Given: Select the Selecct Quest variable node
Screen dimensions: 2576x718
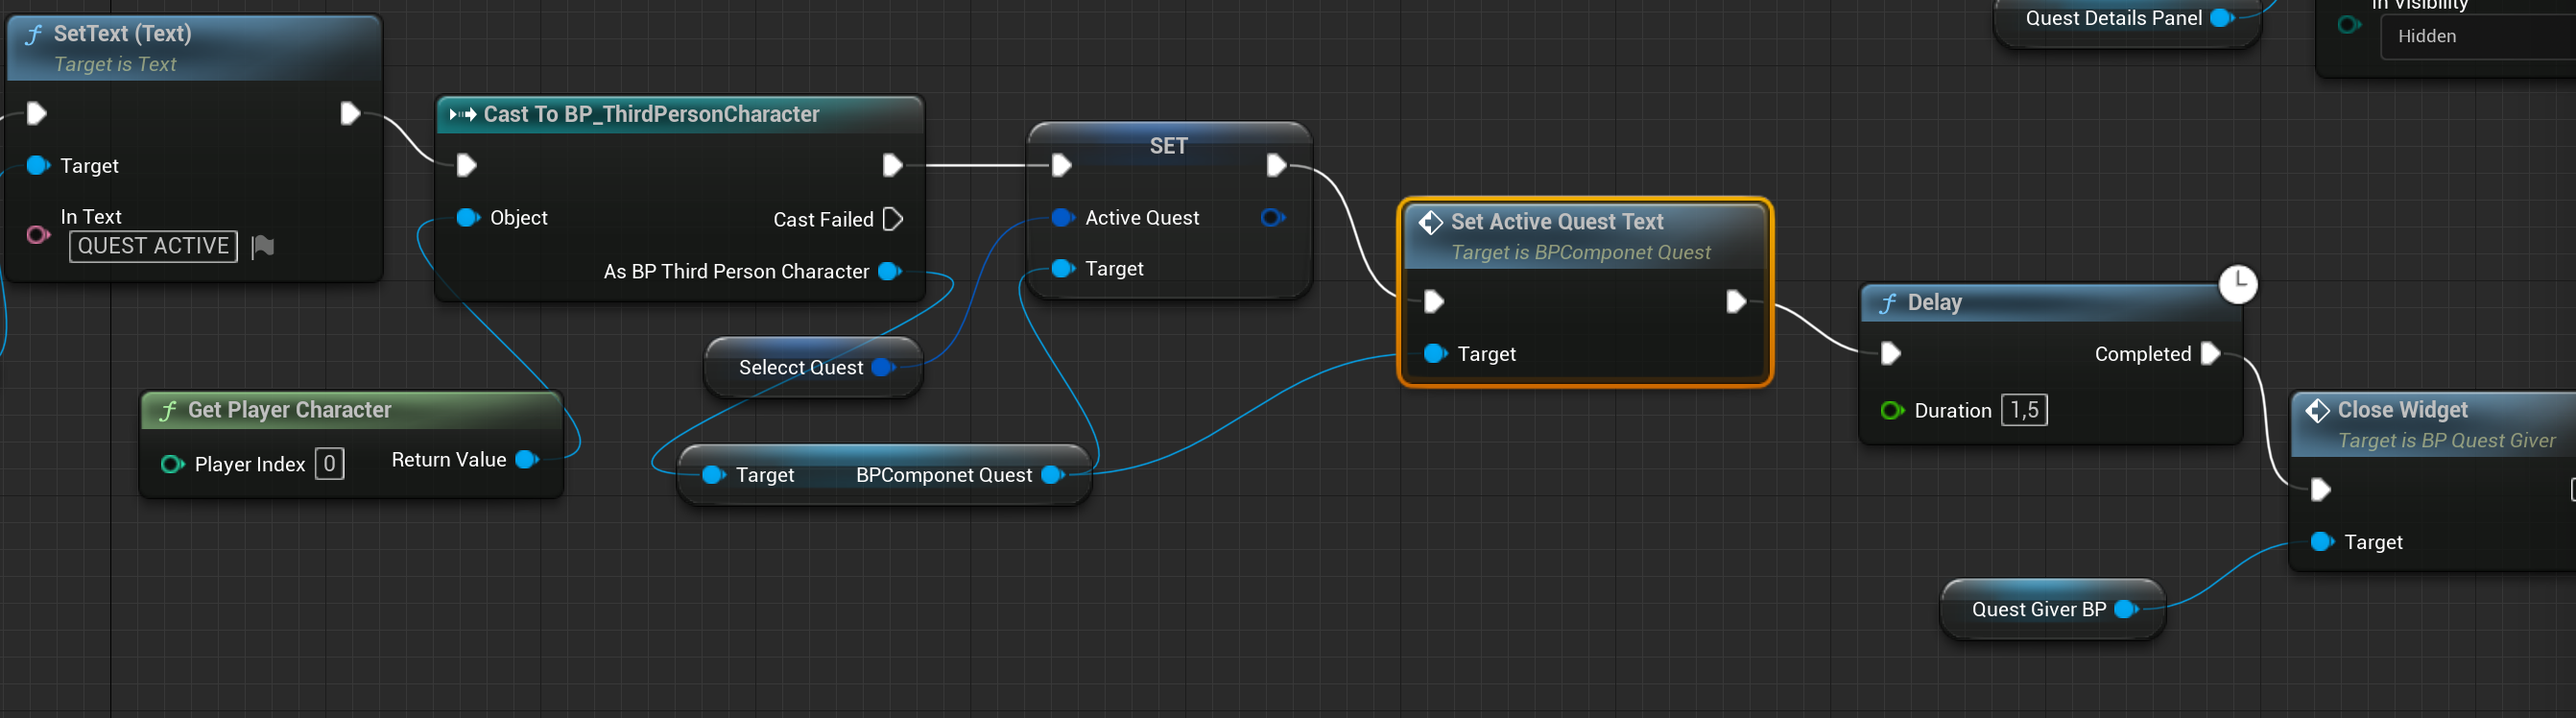Looking at the screenshot, I should (813, 367).
